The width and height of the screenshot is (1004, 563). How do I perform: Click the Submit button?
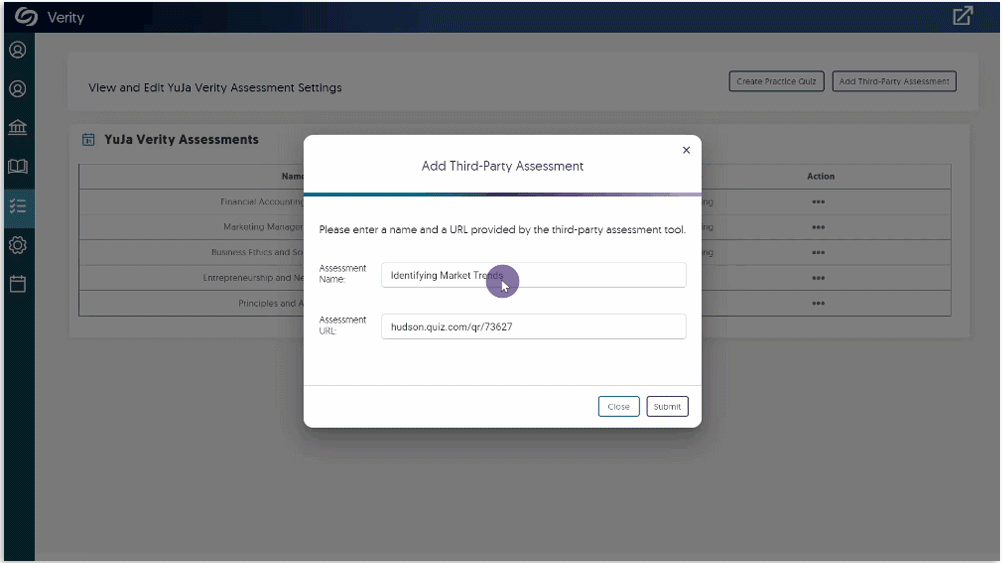click(667, 407)
